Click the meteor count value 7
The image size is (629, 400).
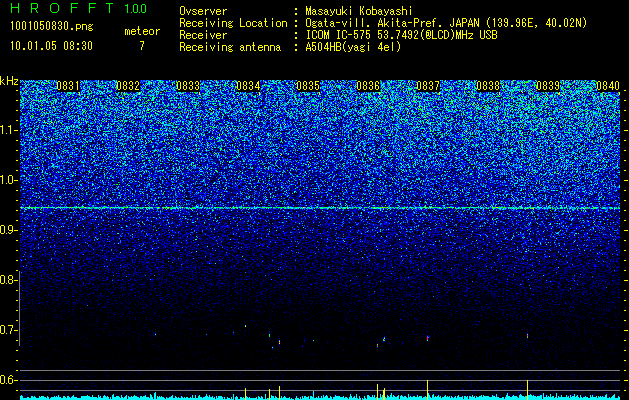142,46
